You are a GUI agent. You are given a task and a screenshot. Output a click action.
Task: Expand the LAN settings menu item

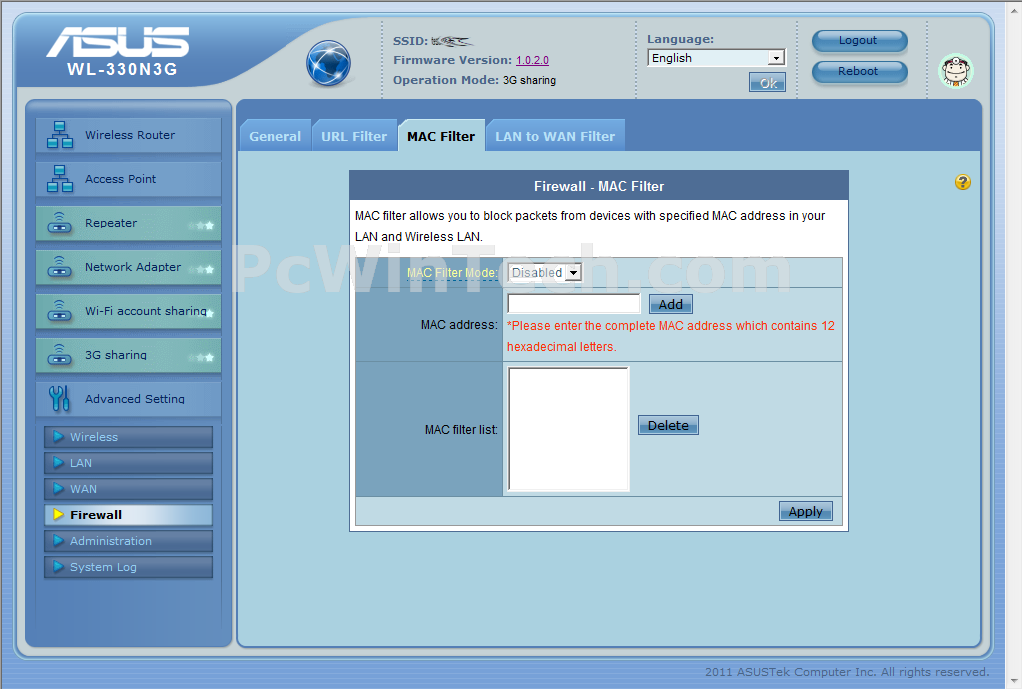coord(128,463)
